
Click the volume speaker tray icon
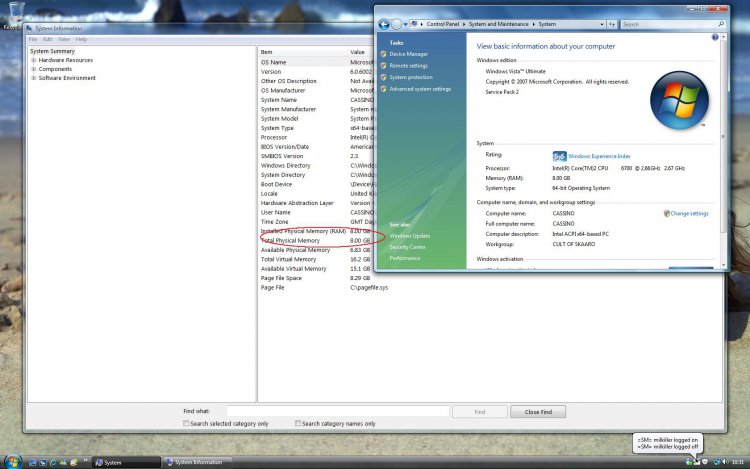725,462
